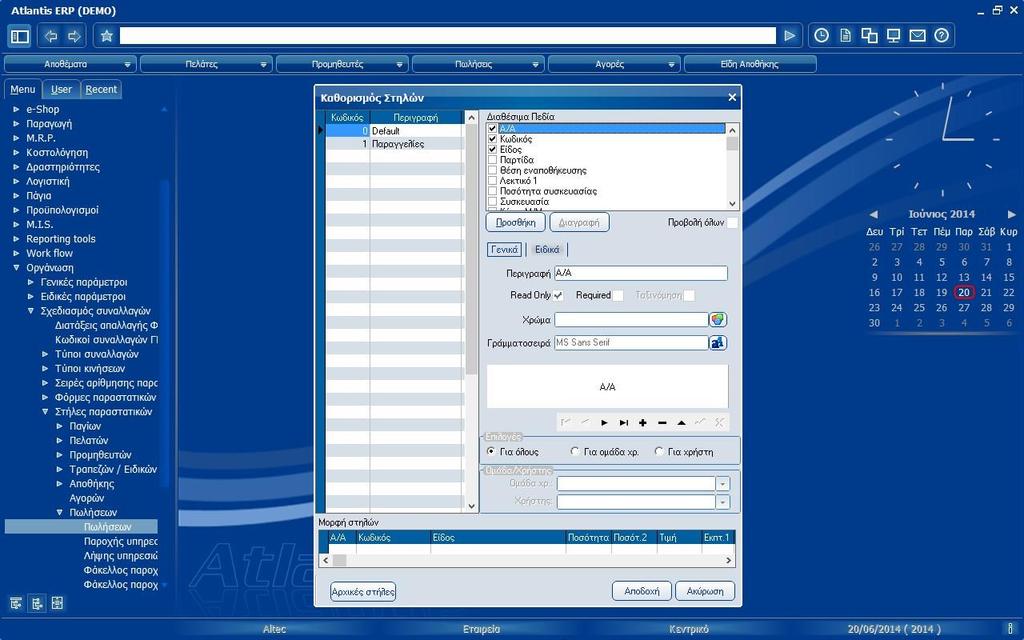Select the Παραγγελίες row in the list
1024x640 pixels.
pyautogui.click(x=395, y=144)
